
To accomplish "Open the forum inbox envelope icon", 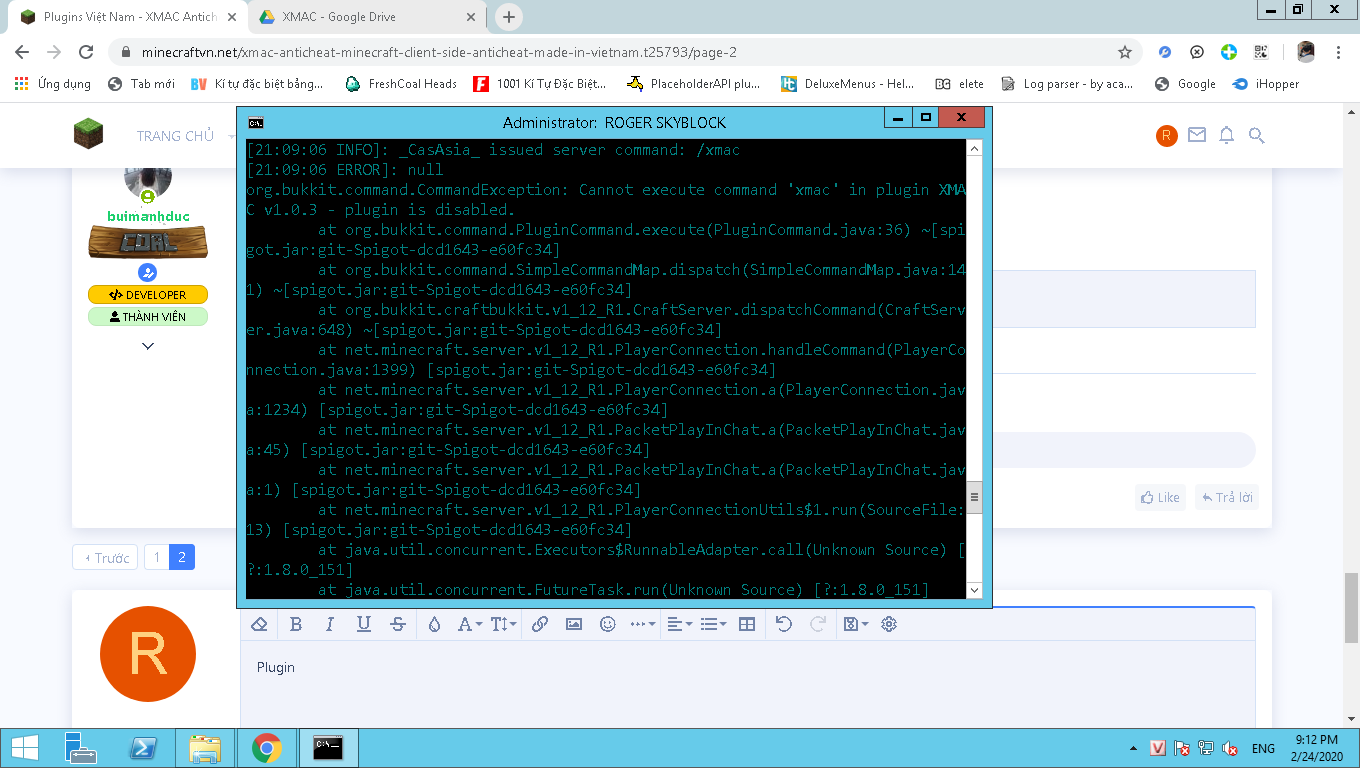I will coord(1196,136).
